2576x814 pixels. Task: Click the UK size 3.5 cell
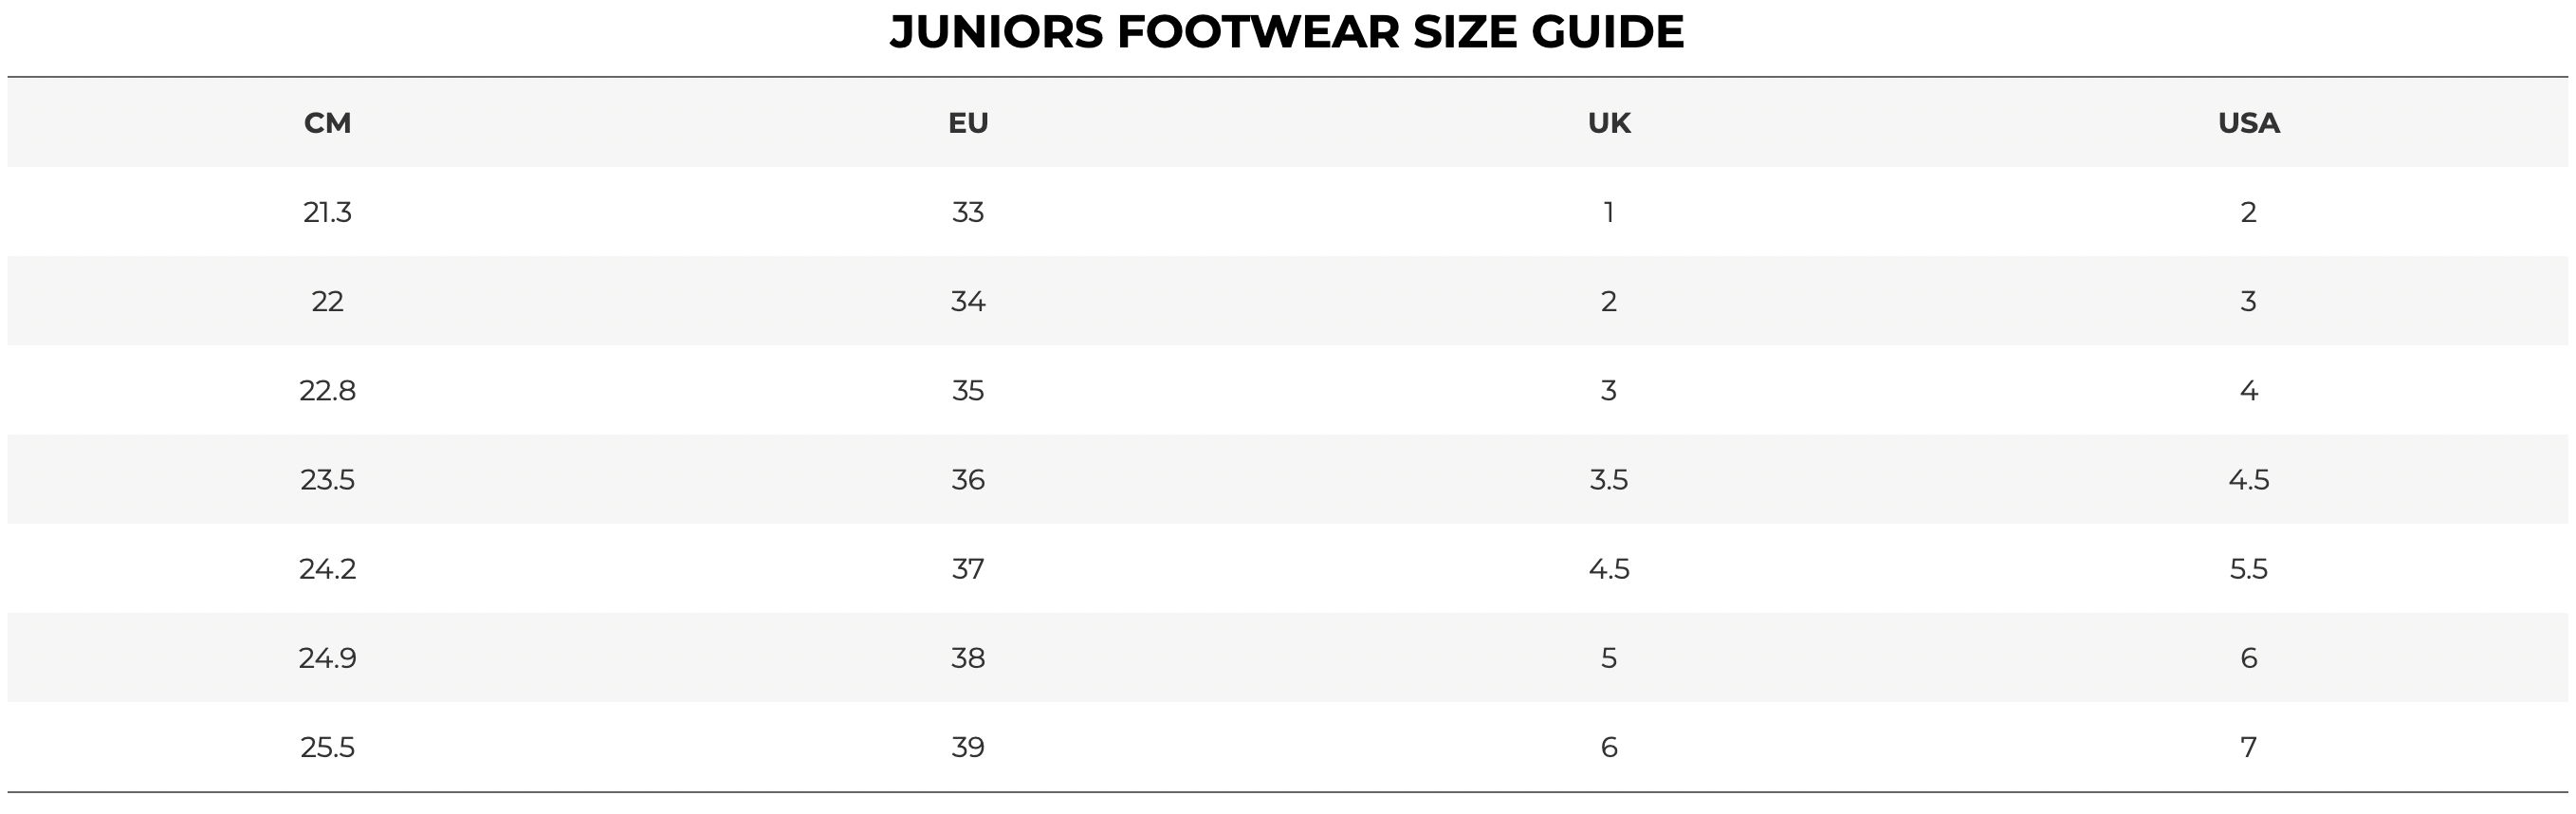1608,480
